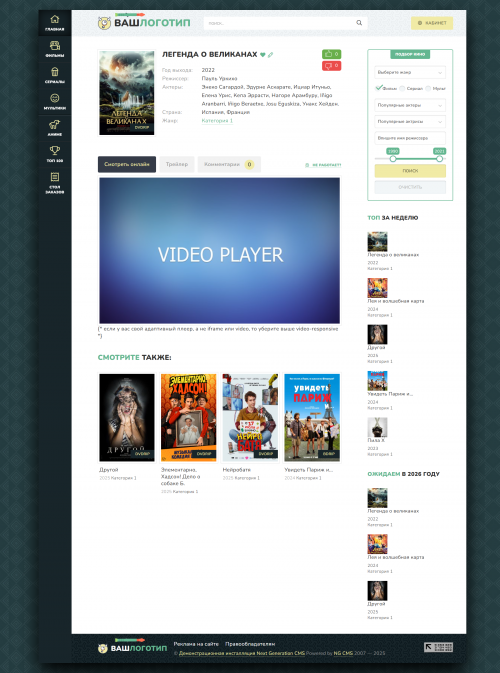Switch to the Комментарии tab

(229, 164)
